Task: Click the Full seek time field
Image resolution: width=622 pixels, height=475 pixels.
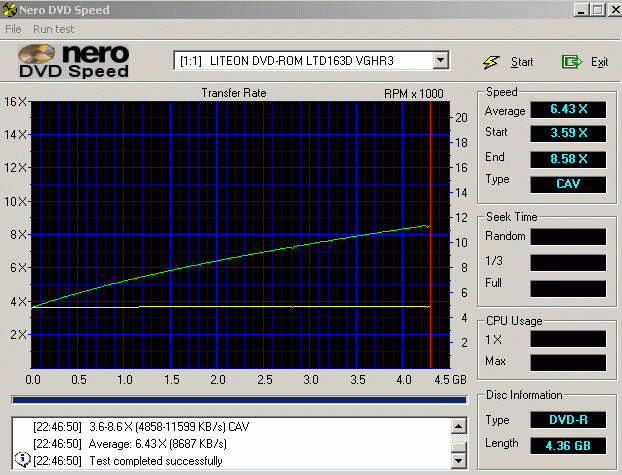Action: tap(568, 288)
